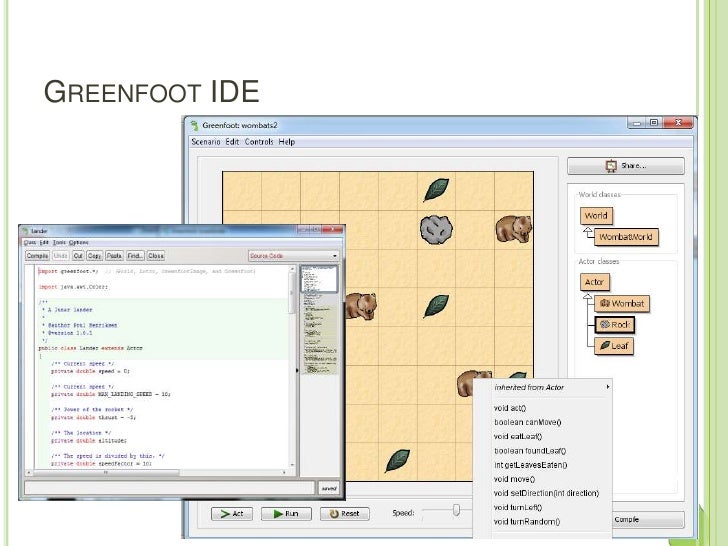Click Cut in the lander editor

click(78, 256)
